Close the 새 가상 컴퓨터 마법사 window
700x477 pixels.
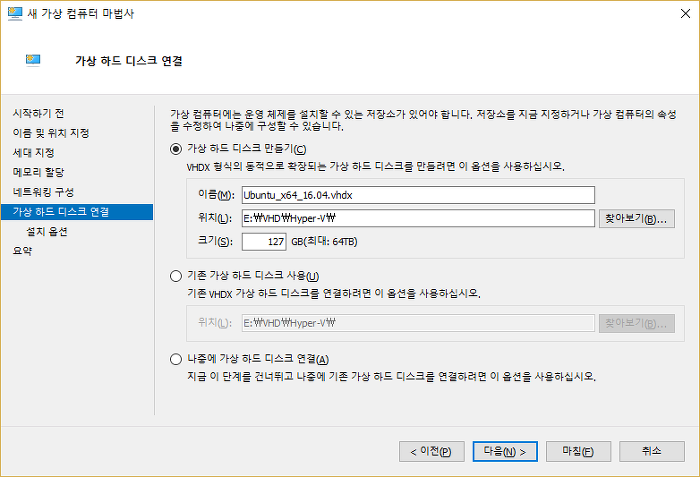[x=685, y=13]
